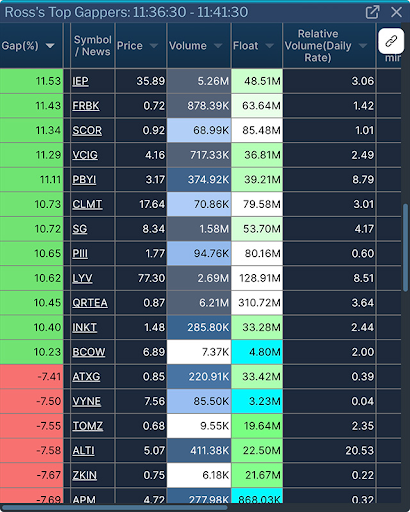Screen dimensions: 410x512
Task: Open the CLMT symbol link
Action: coord(87,204)
